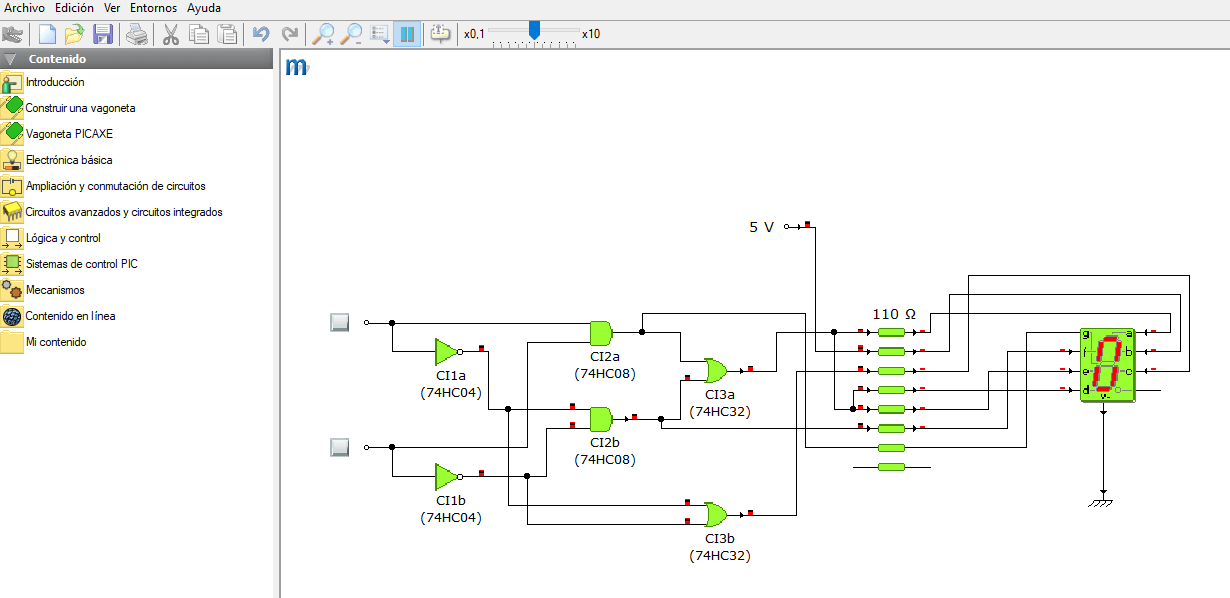Image resolution: width=1230 pixels, height=598 pixels.
Task: Open Electrónica básica content
Action: pyautogui.click(x=69, y=160)
